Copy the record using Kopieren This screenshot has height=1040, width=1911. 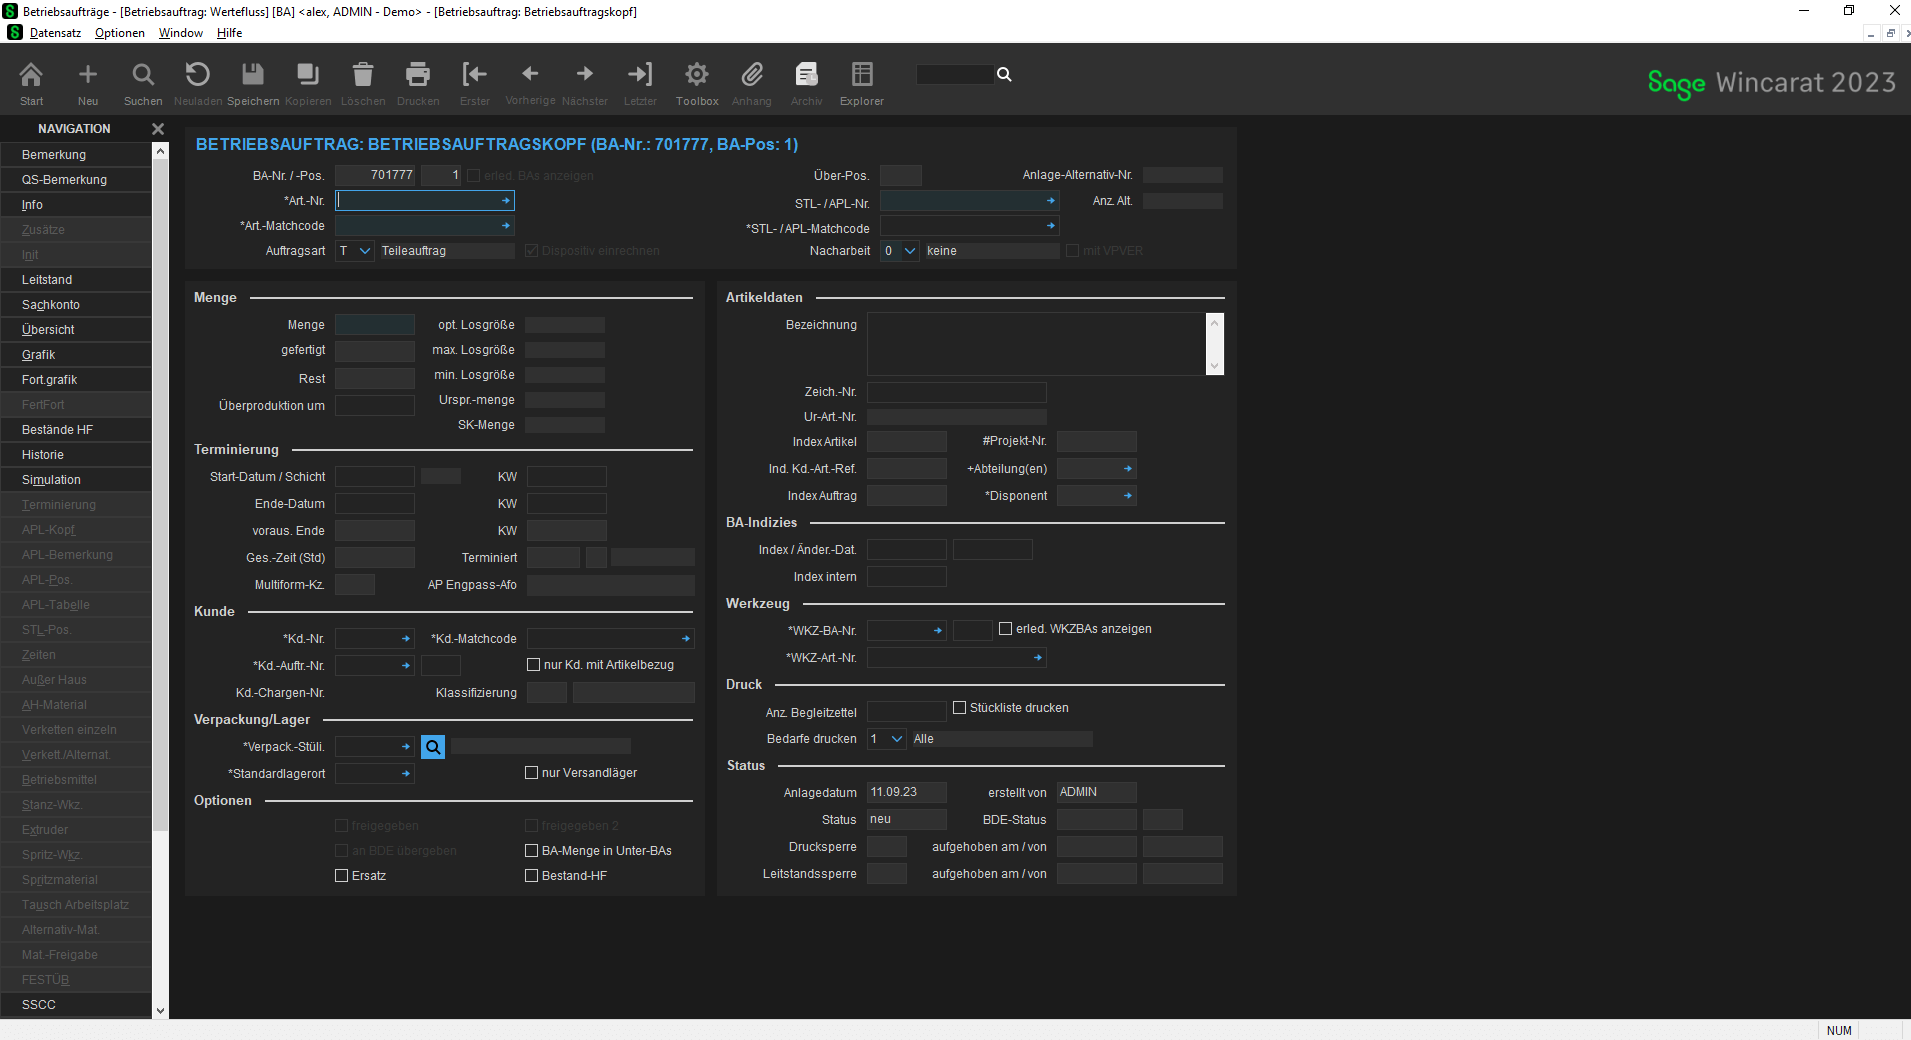pyautogui.click(x=308, y=74)
